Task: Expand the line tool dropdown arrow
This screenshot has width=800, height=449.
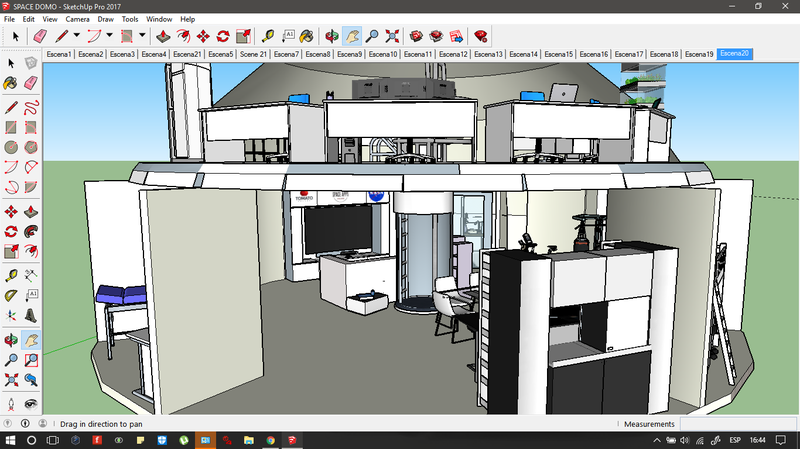Action: click(x=76, y=36)
